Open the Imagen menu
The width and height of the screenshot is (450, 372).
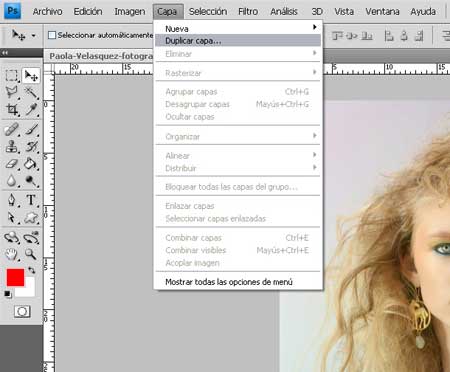[130, 11]
